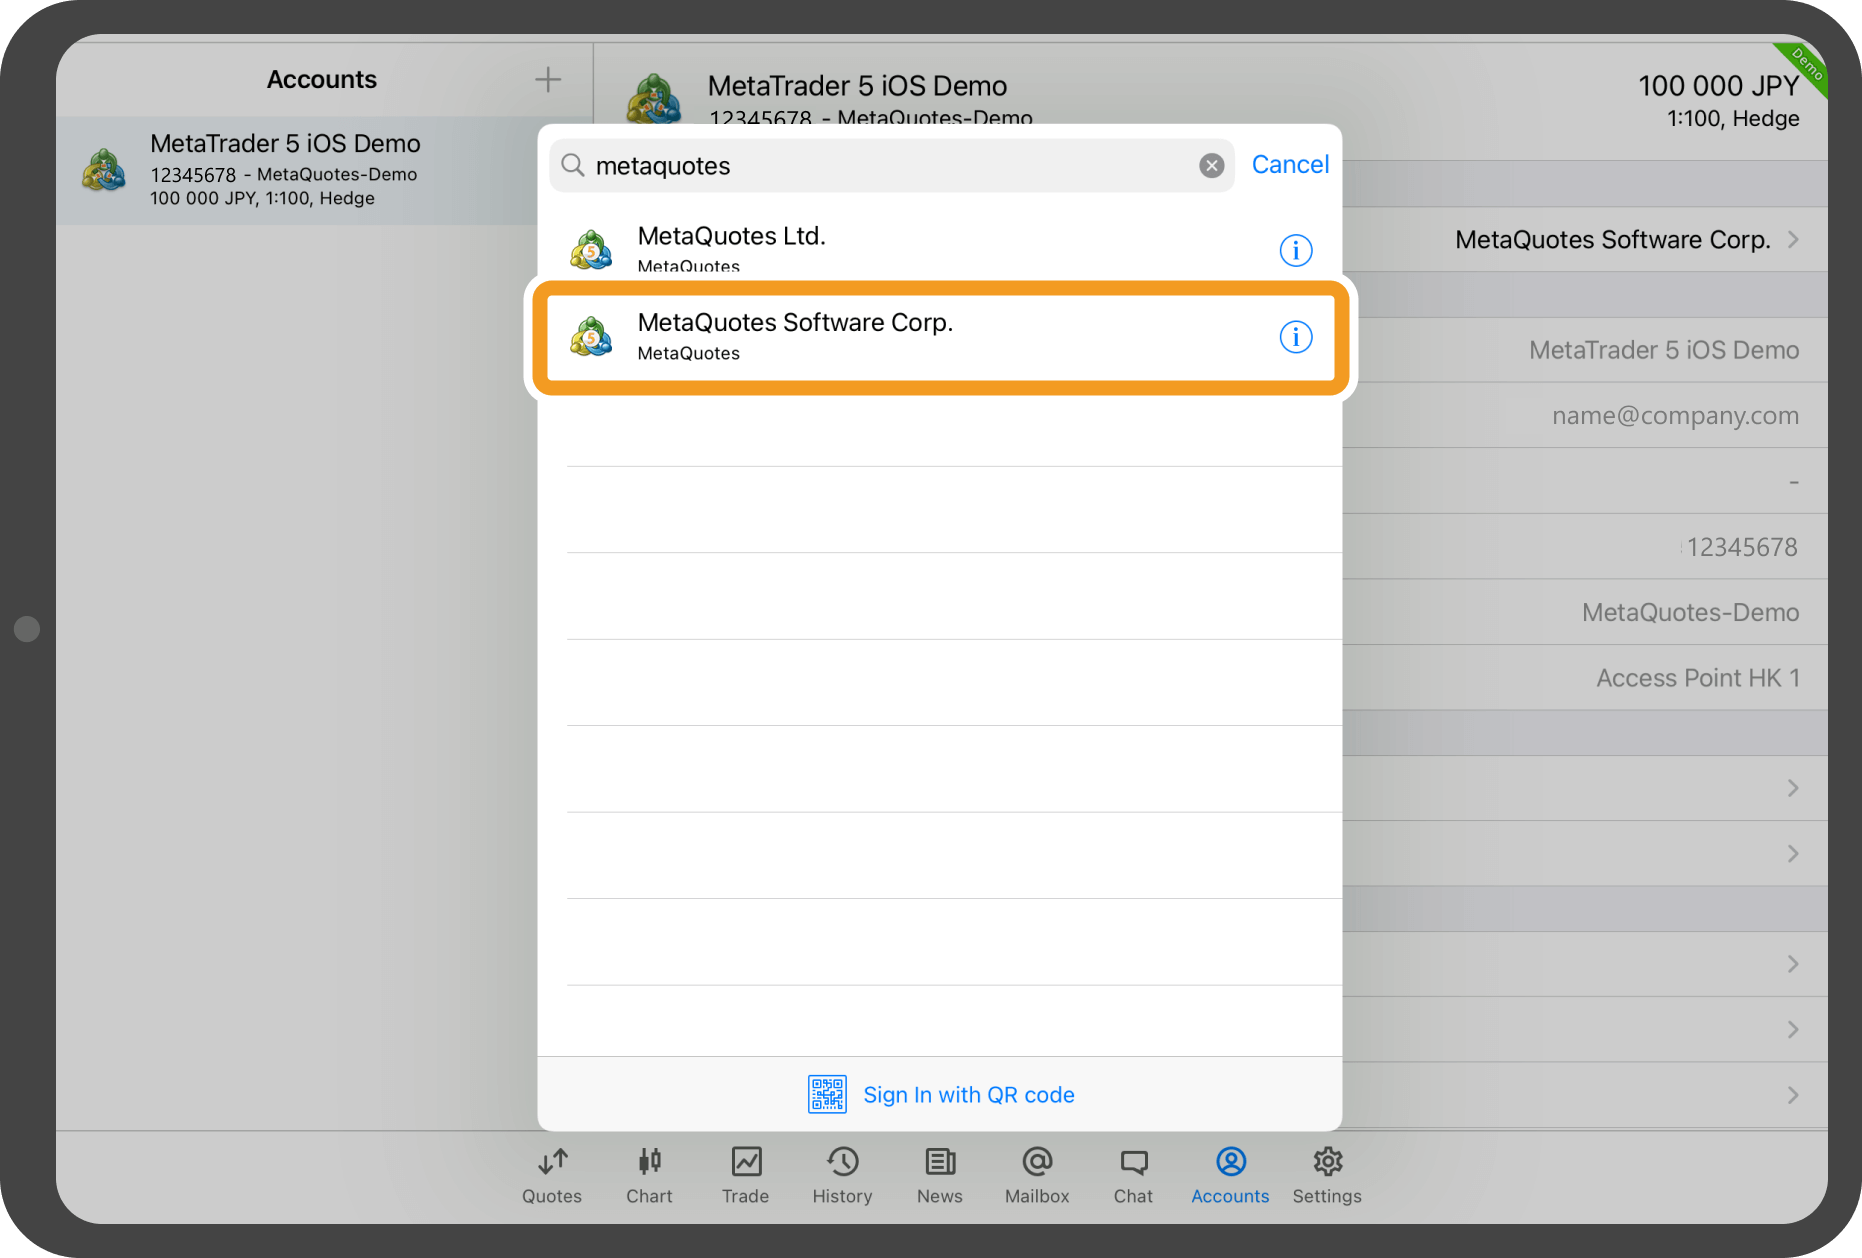The width and height of the screenshot is (1862, 1258).
Task: Open the Settings tab
Action: point(1327,1176)
